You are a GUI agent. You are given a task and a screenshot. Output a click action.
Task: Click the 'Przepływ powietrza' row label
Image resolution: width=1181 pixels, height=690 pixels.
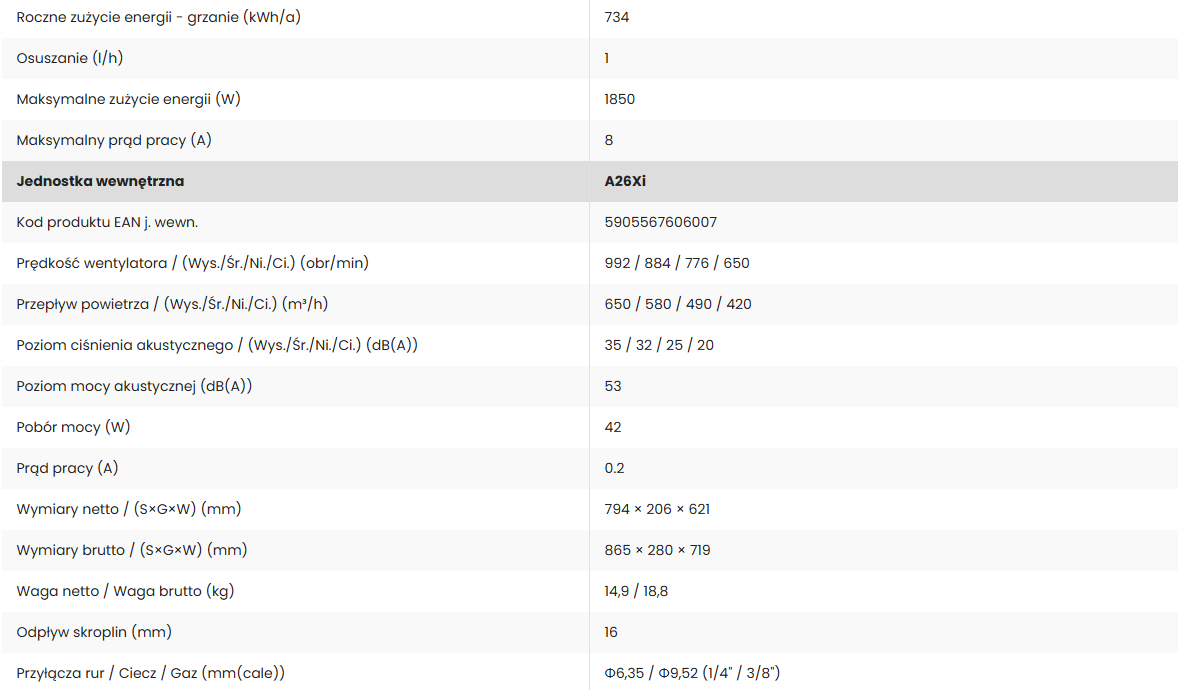point(172,304)
